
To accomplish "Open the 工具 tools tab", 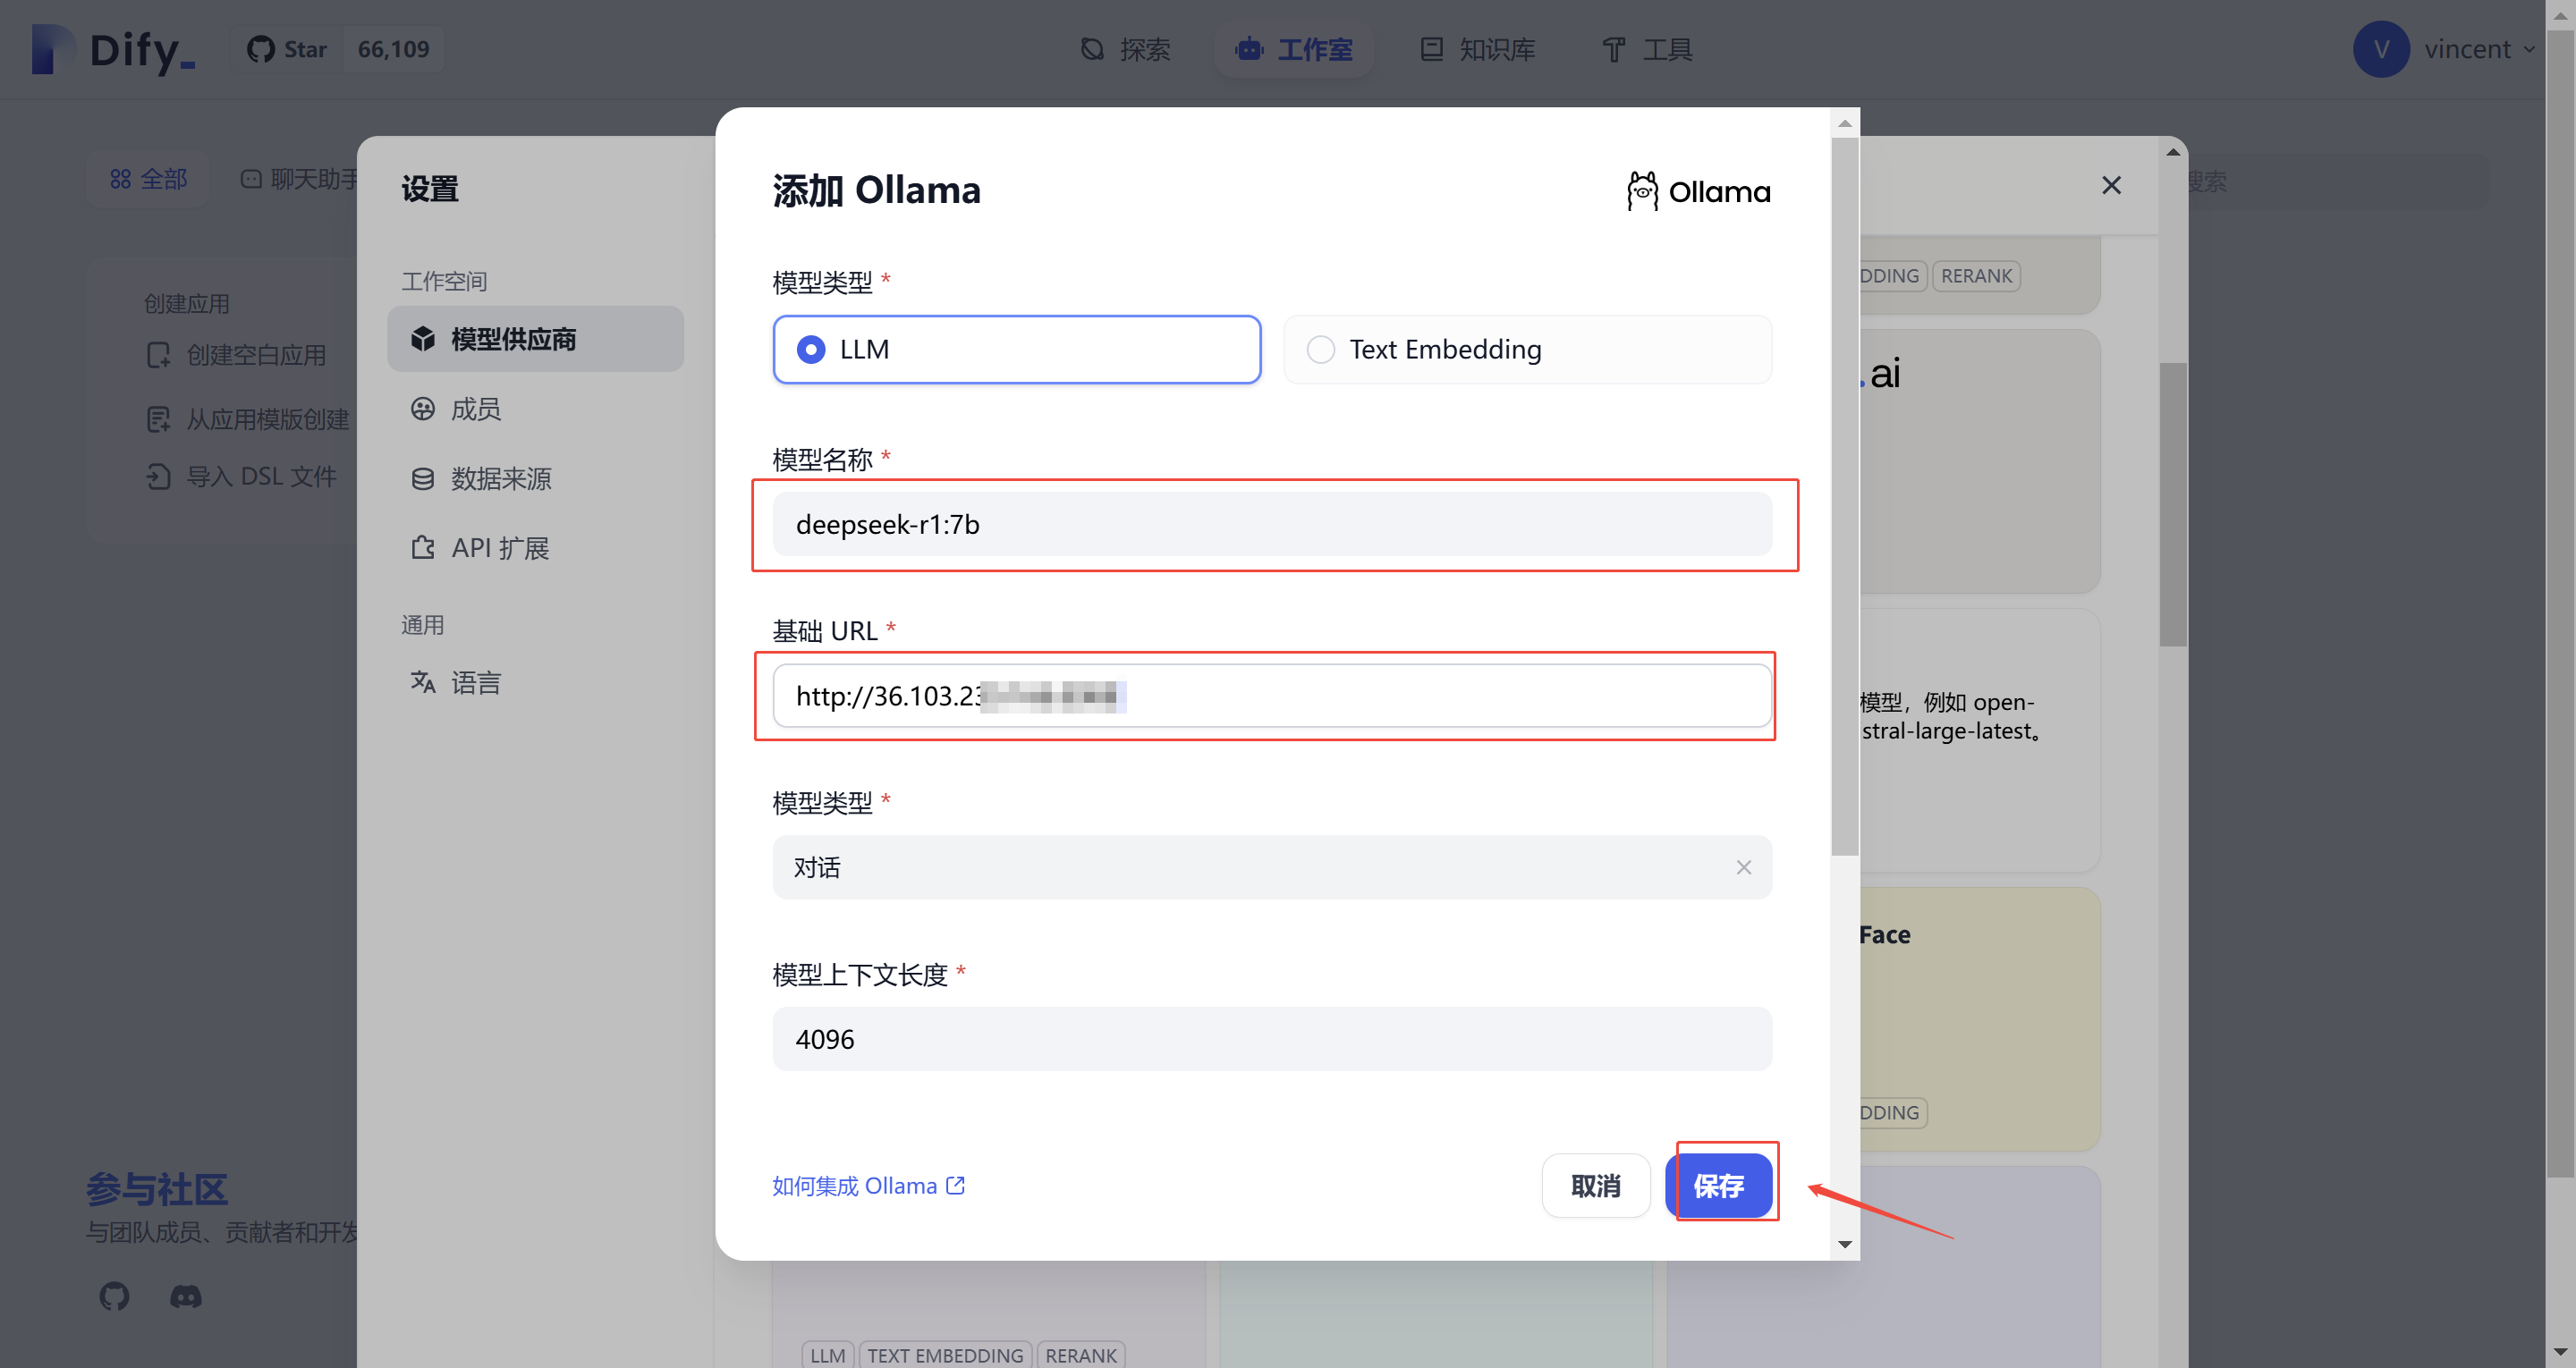I will pos(1647,49).
